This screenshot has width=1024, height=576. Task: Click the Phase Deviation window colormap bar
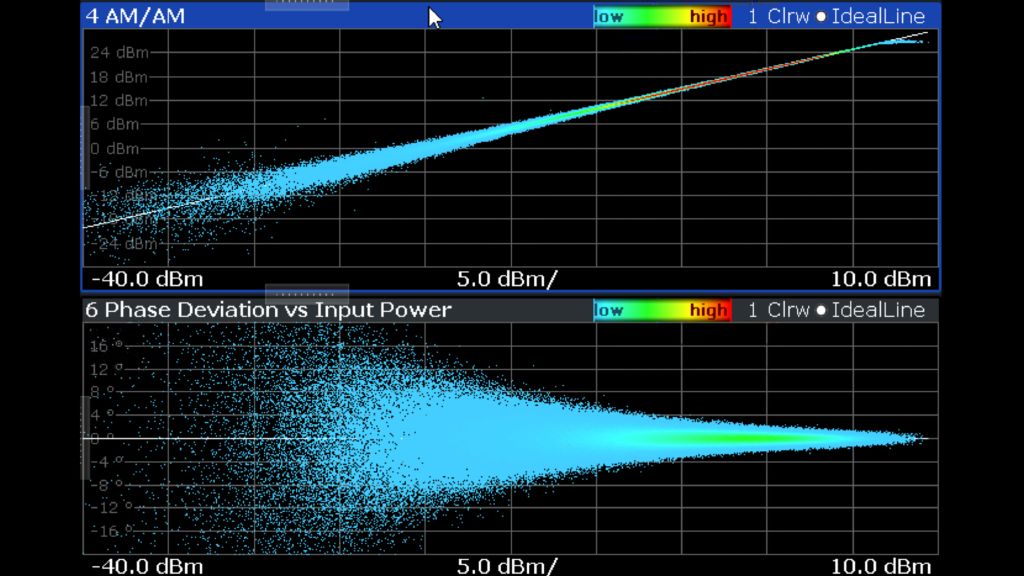coord(662,310)
